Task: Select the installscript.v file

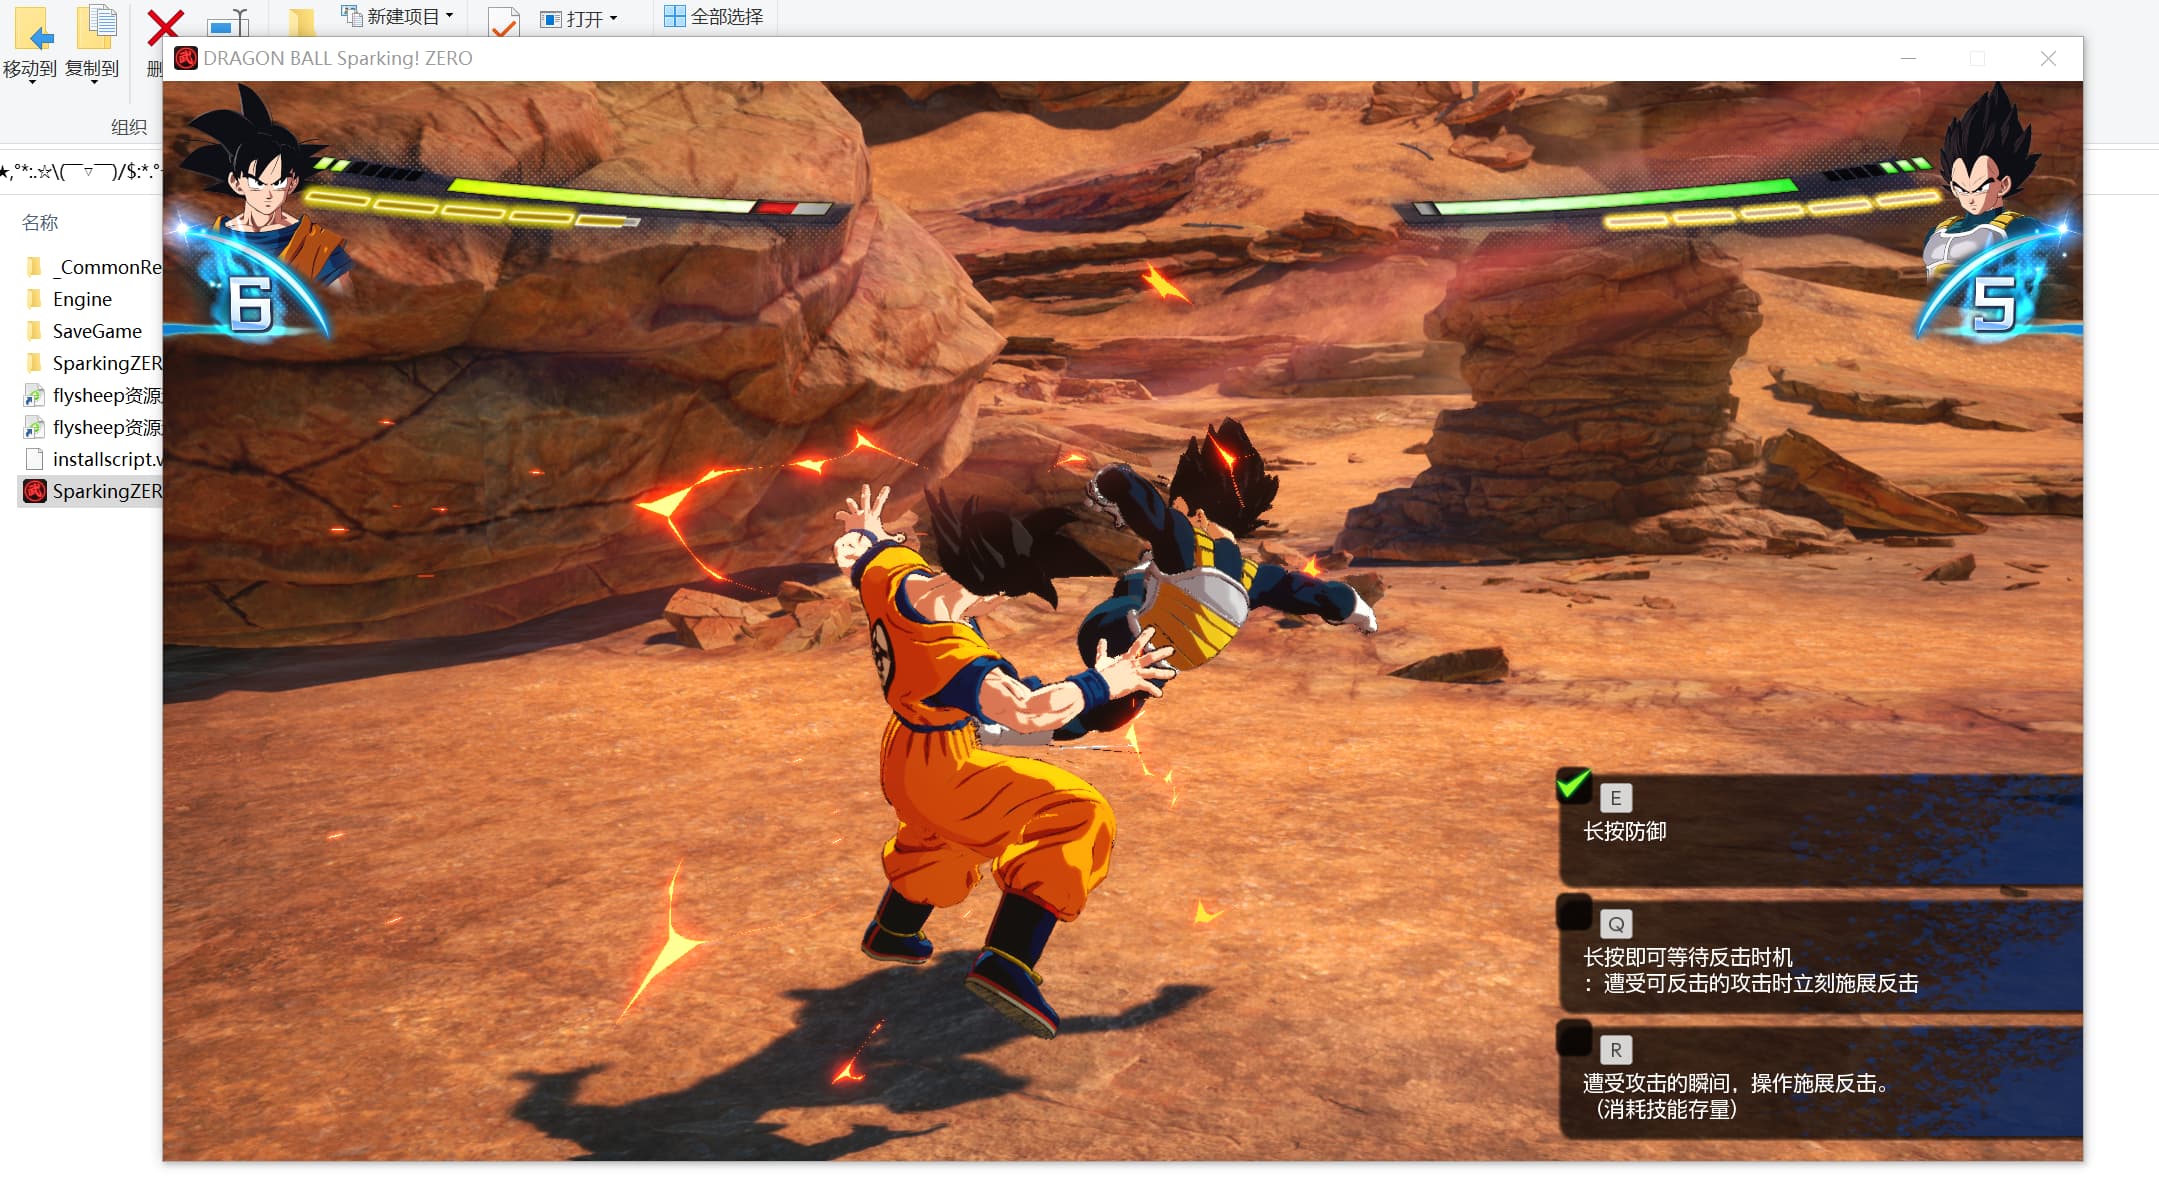Action: 92,459
